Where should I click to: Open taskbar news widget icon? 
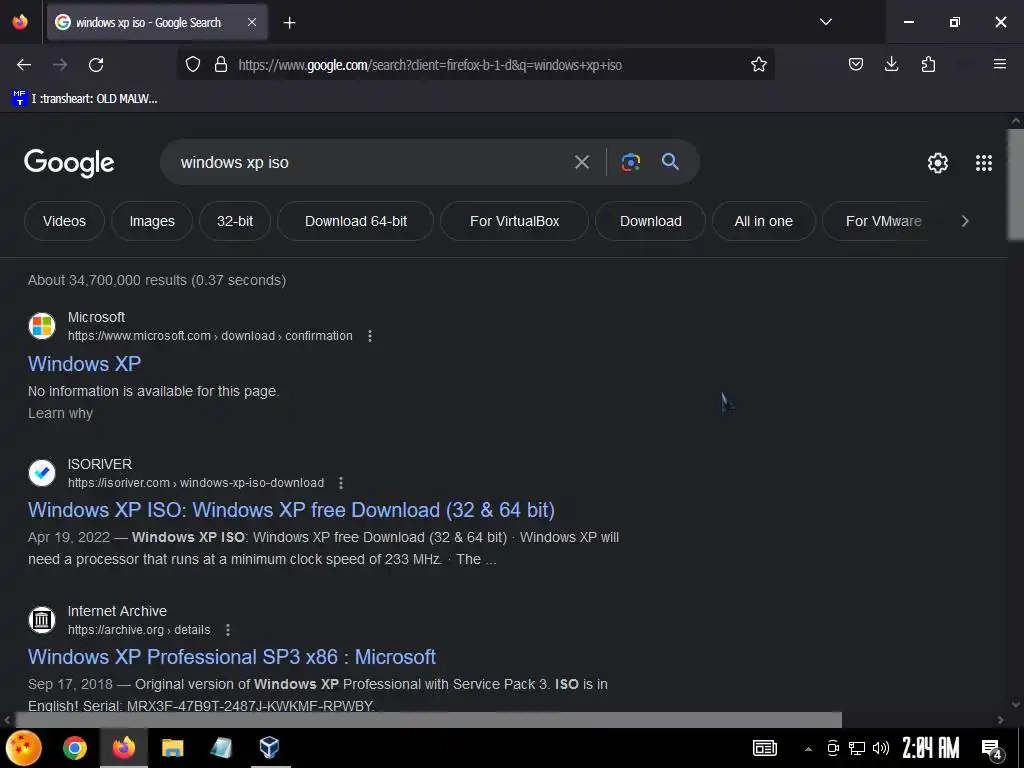(765, 748)
